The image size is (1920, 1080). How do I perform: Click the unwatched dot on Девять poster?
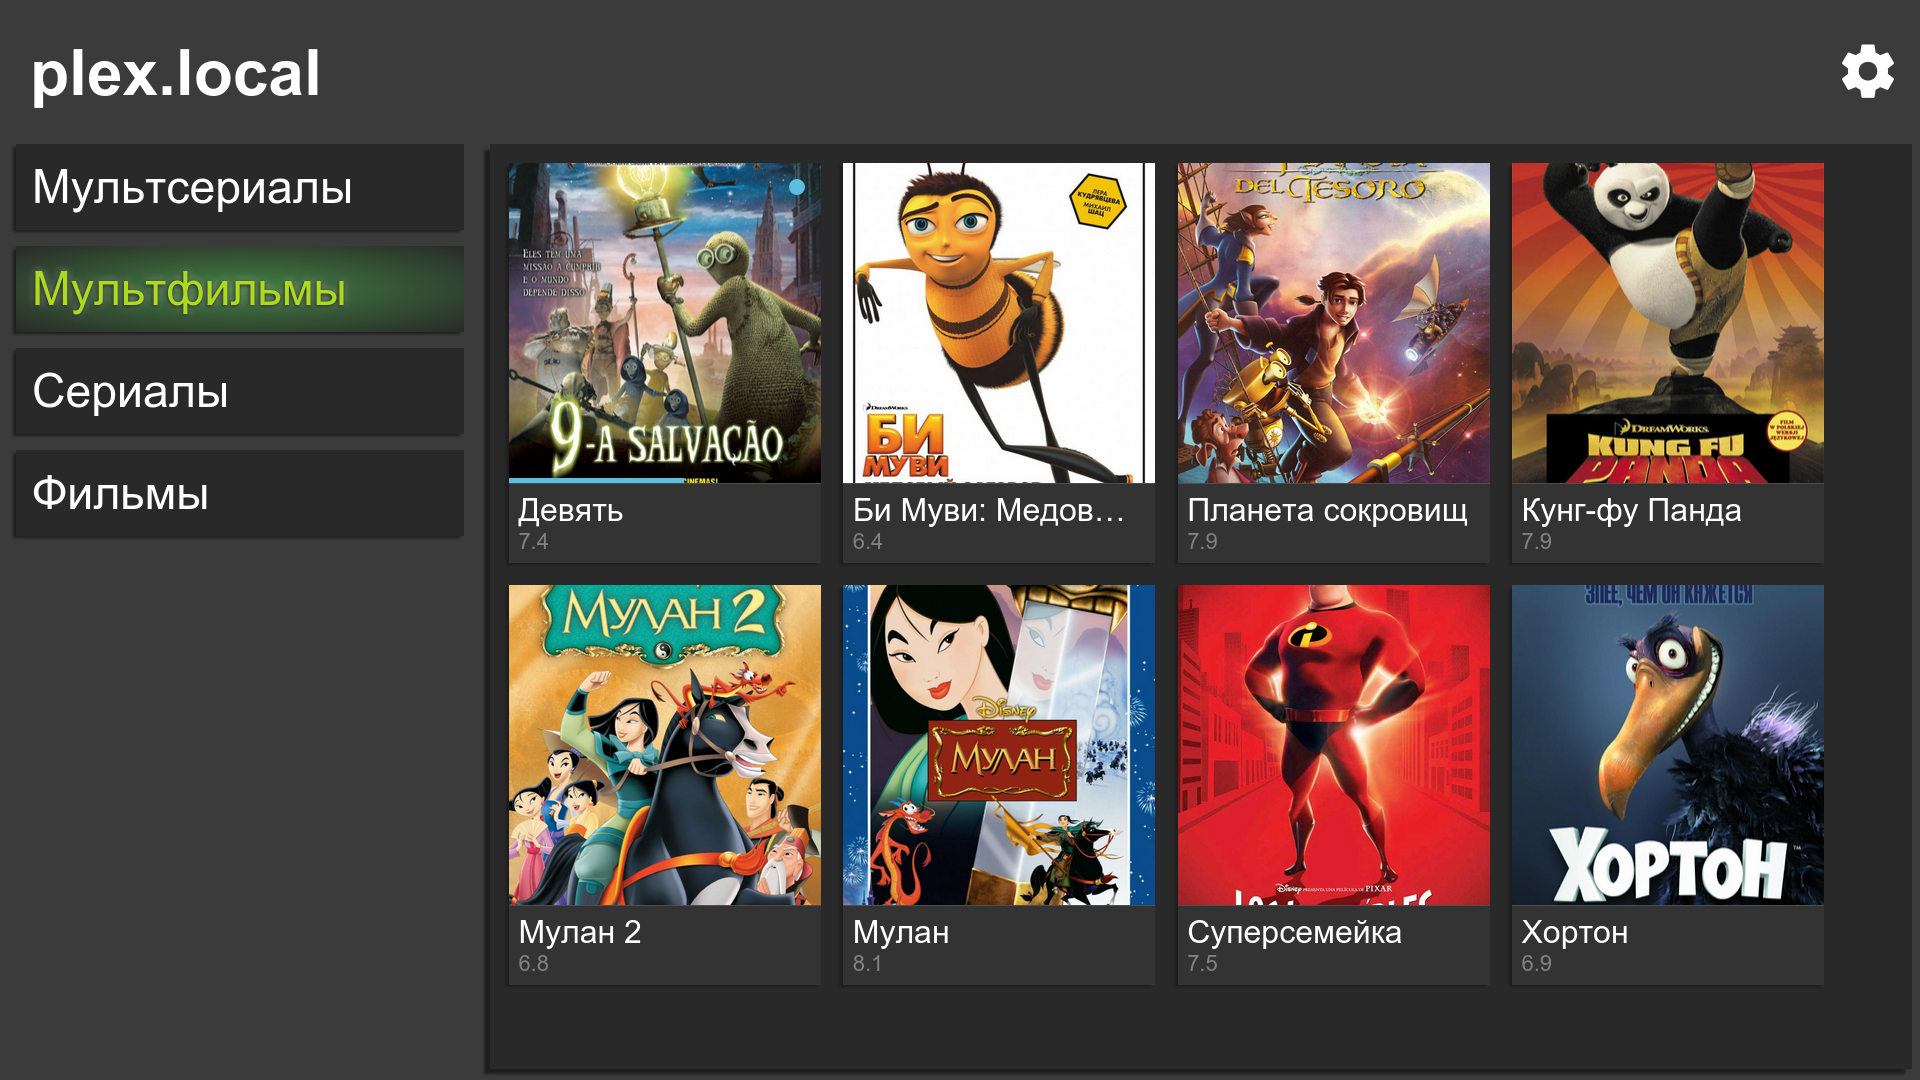click(797, 187)
